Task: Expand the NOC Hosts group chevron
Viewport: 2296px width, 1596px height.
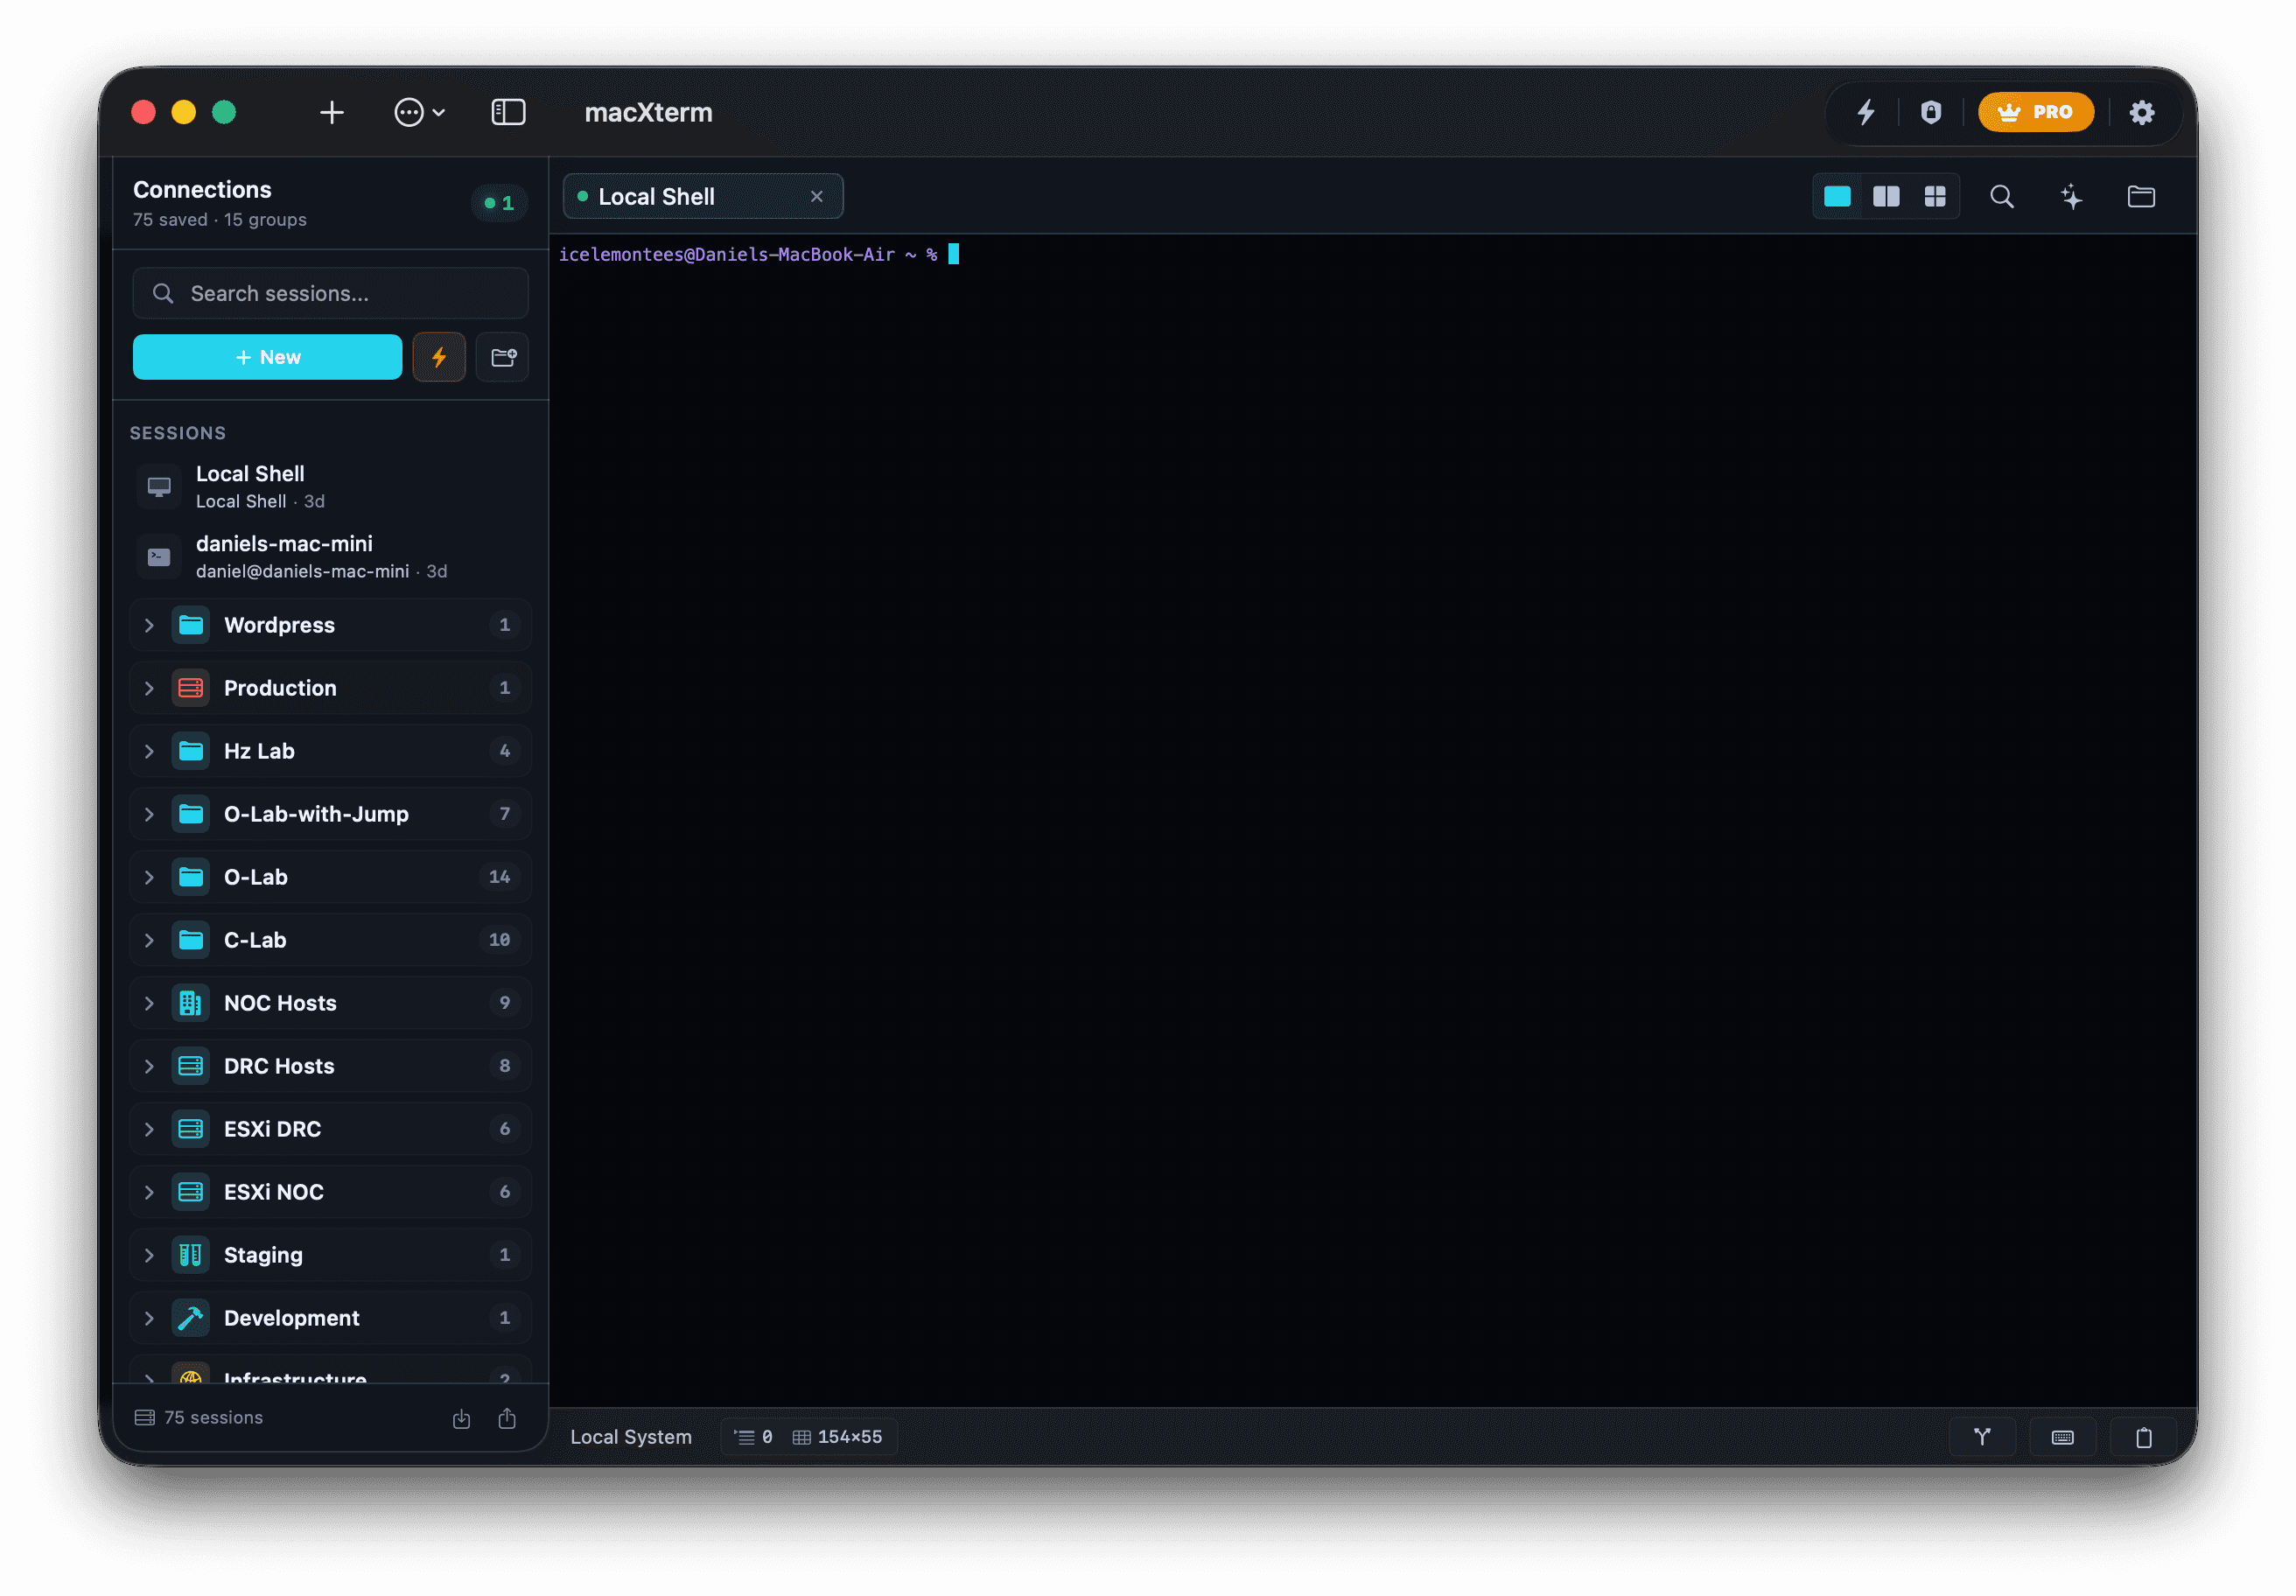Action: tap(149, 1003)
